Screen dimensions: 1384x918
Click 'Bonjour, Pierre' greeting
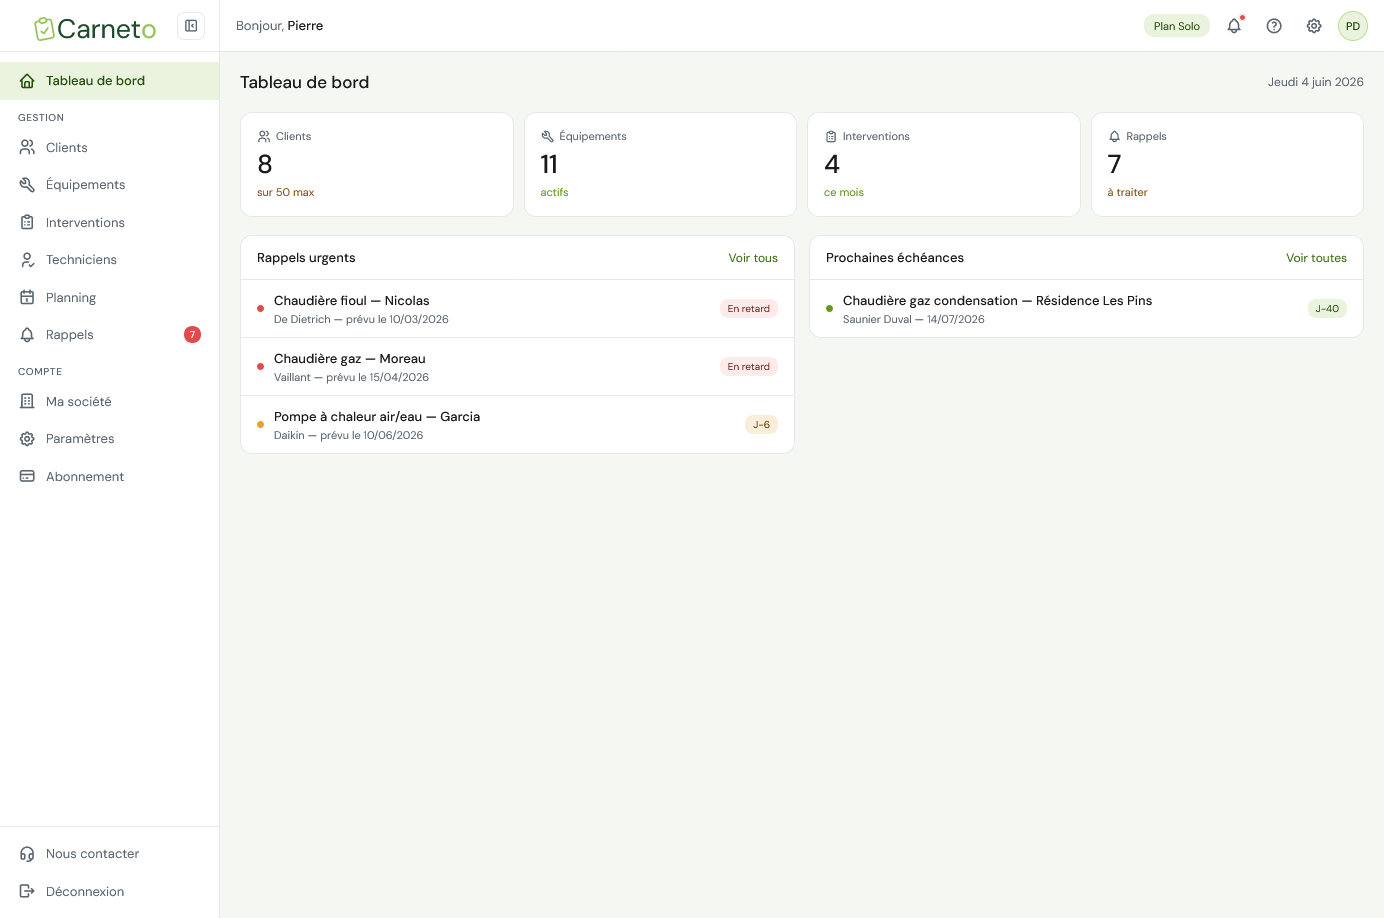click(x=279, y=26)
